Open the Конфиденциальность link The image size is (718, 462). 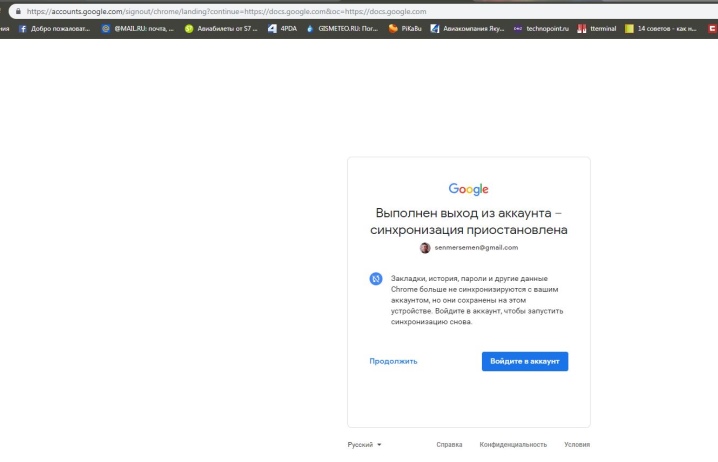[513, 445]
